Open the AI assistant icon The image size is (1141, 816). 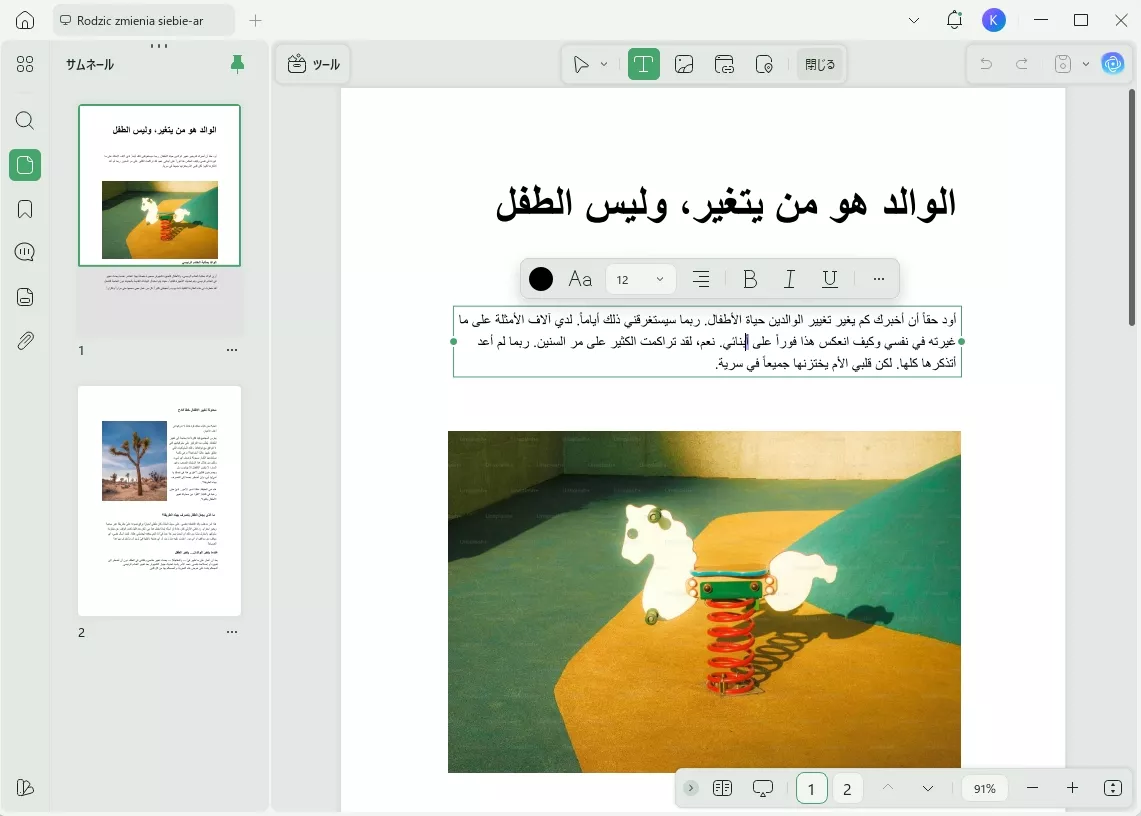(x=1113, y=64)
